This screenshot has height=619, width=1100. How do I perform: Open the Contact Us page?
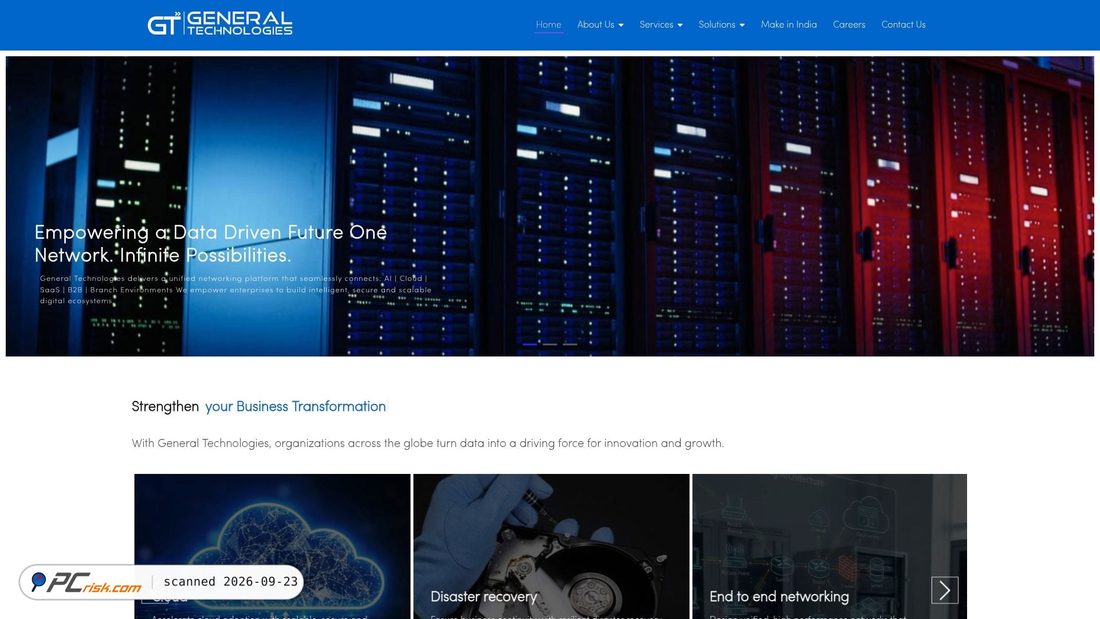click(903, 25)
